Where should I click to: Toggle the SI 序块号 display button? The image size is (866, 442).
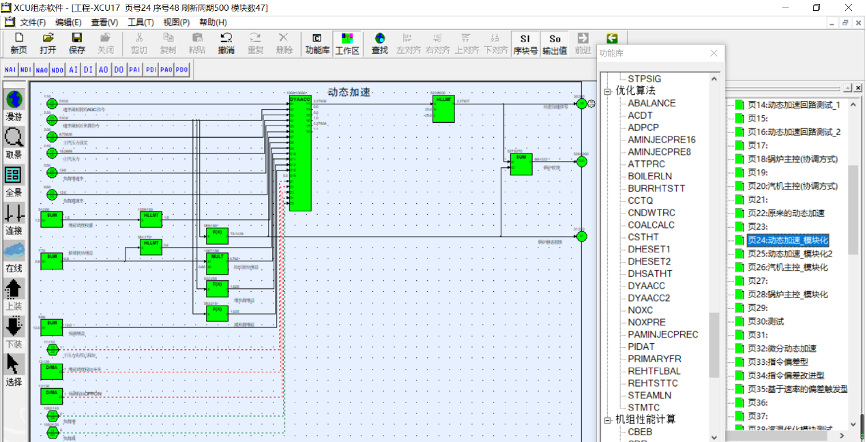pos(526,42)
